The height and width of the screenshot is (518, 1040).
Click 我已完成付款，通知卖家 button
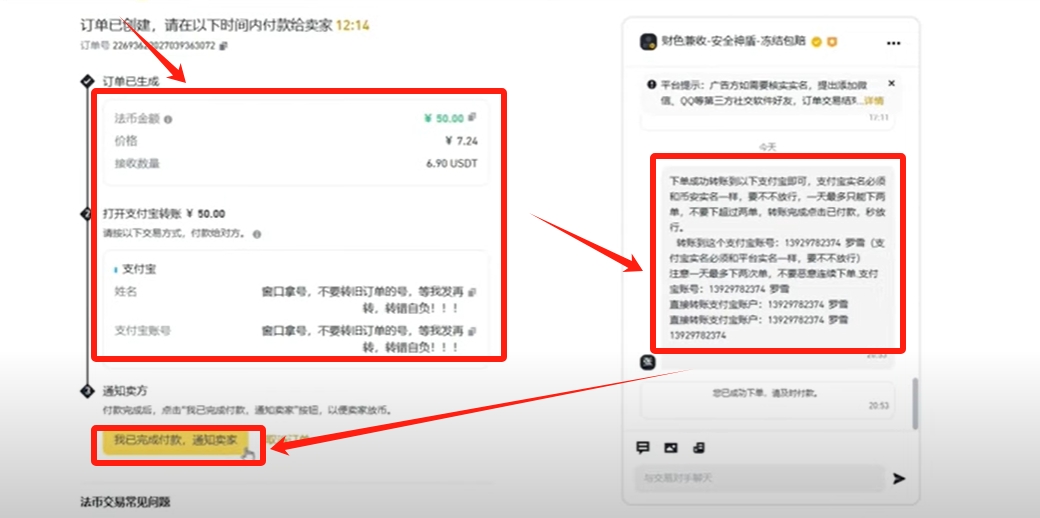(x=176, y=440)
